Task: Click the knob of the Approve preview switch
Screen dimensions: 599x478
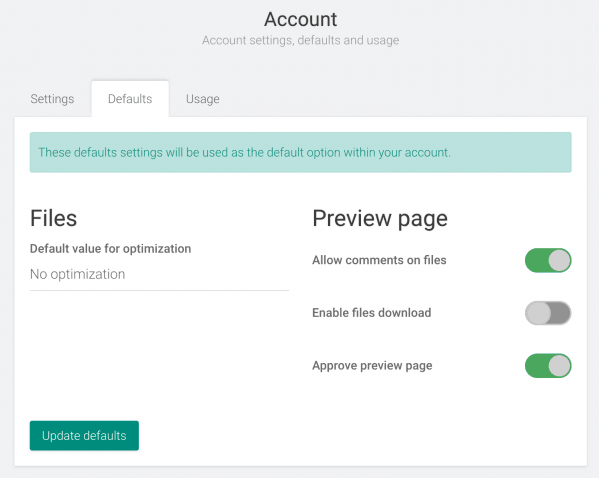Action: pyautogui.click(x=559, y=366)
